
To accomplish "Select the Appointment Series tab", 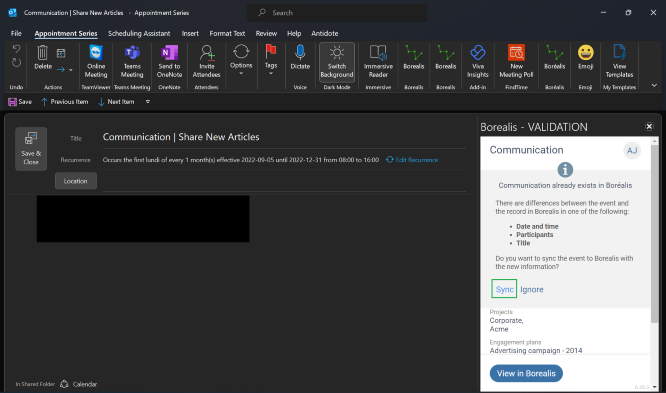I will coord(66,34).
